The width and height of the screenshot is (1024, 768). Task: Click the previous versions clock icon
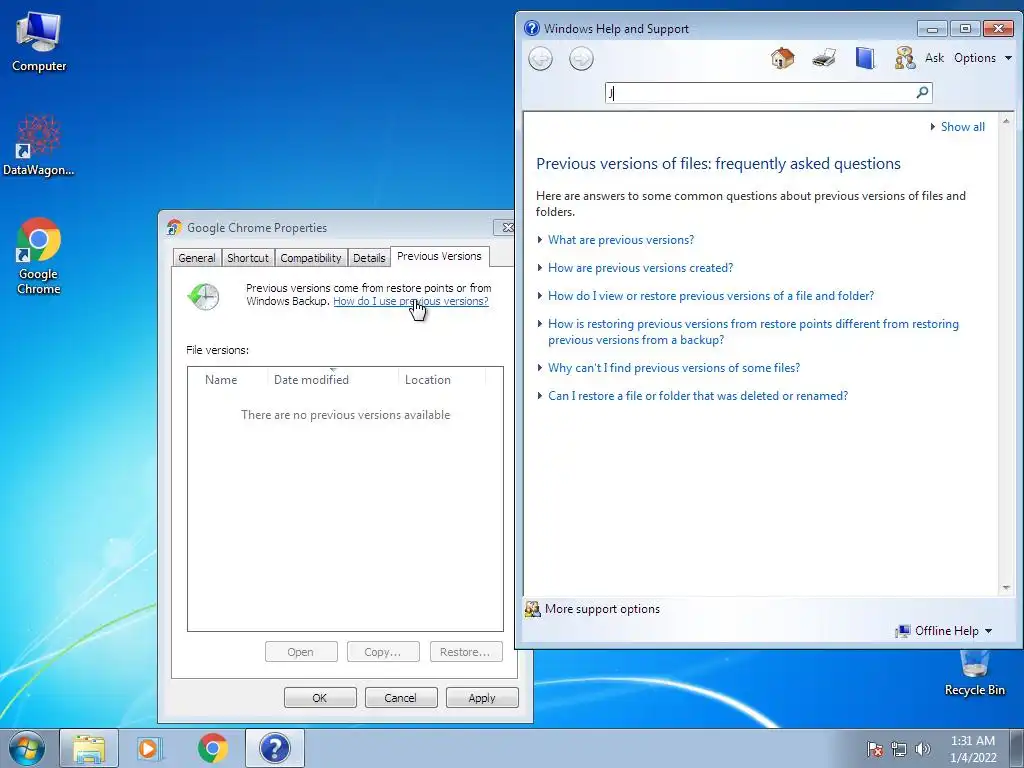pos(204,296)
